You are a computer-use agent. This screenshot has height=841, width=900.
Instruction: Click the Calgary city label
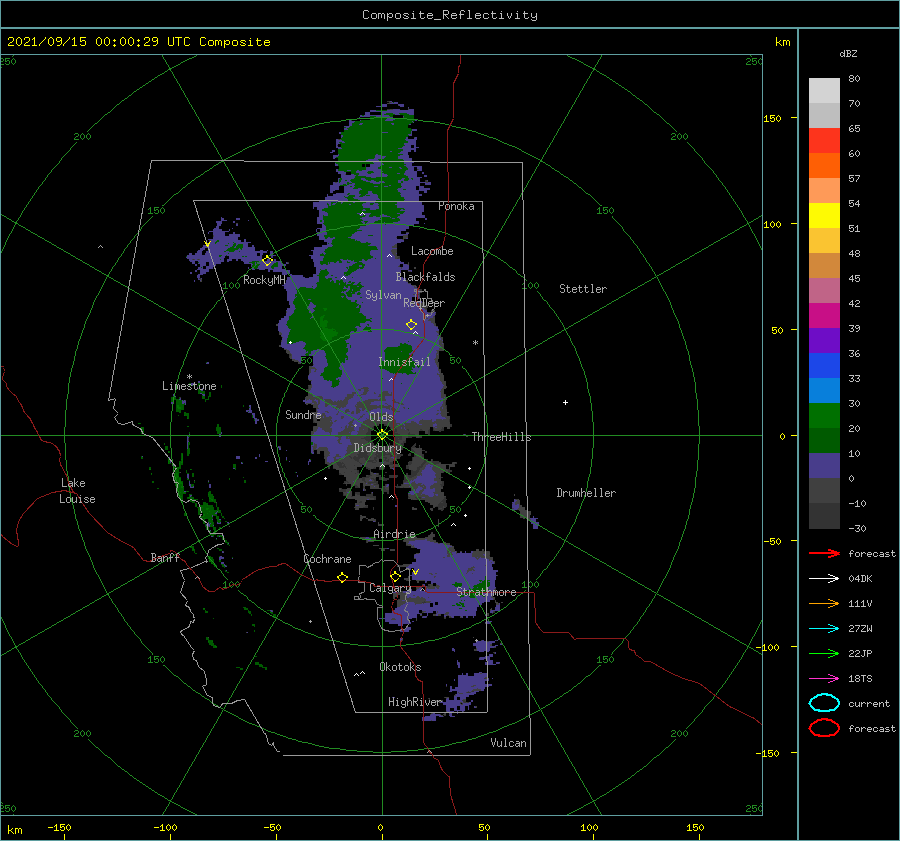click(390, 588)
